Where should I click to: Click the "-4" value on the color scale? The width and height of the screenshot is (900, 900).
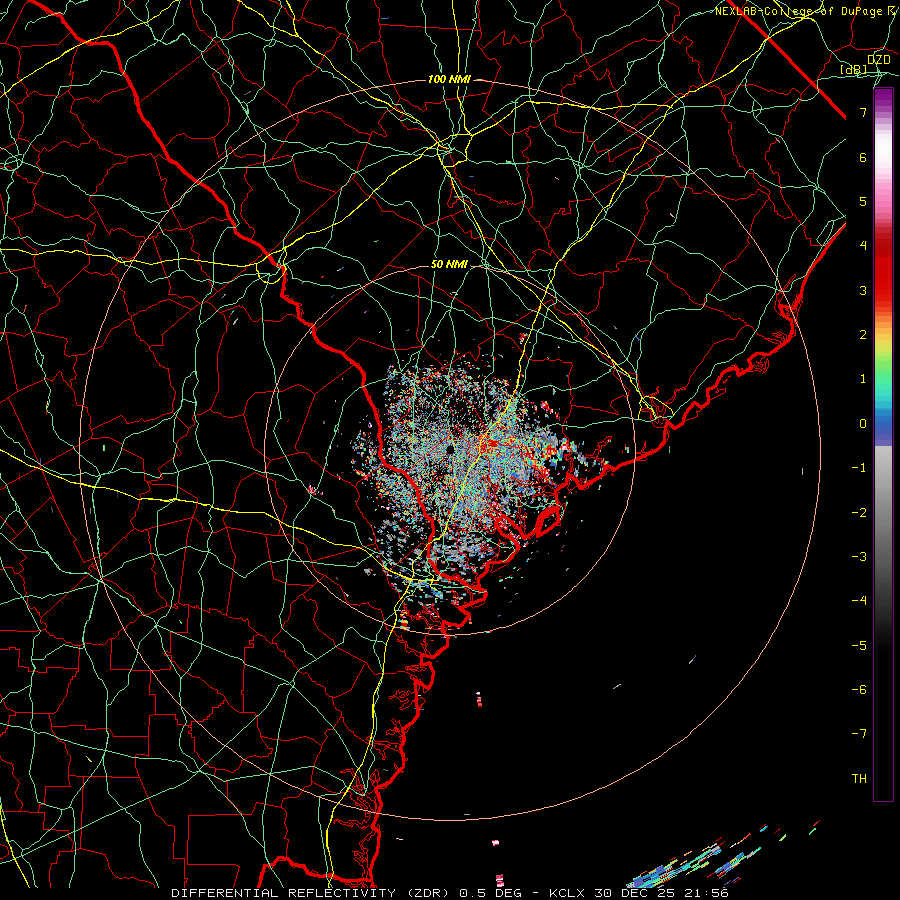tap(859, 601)
